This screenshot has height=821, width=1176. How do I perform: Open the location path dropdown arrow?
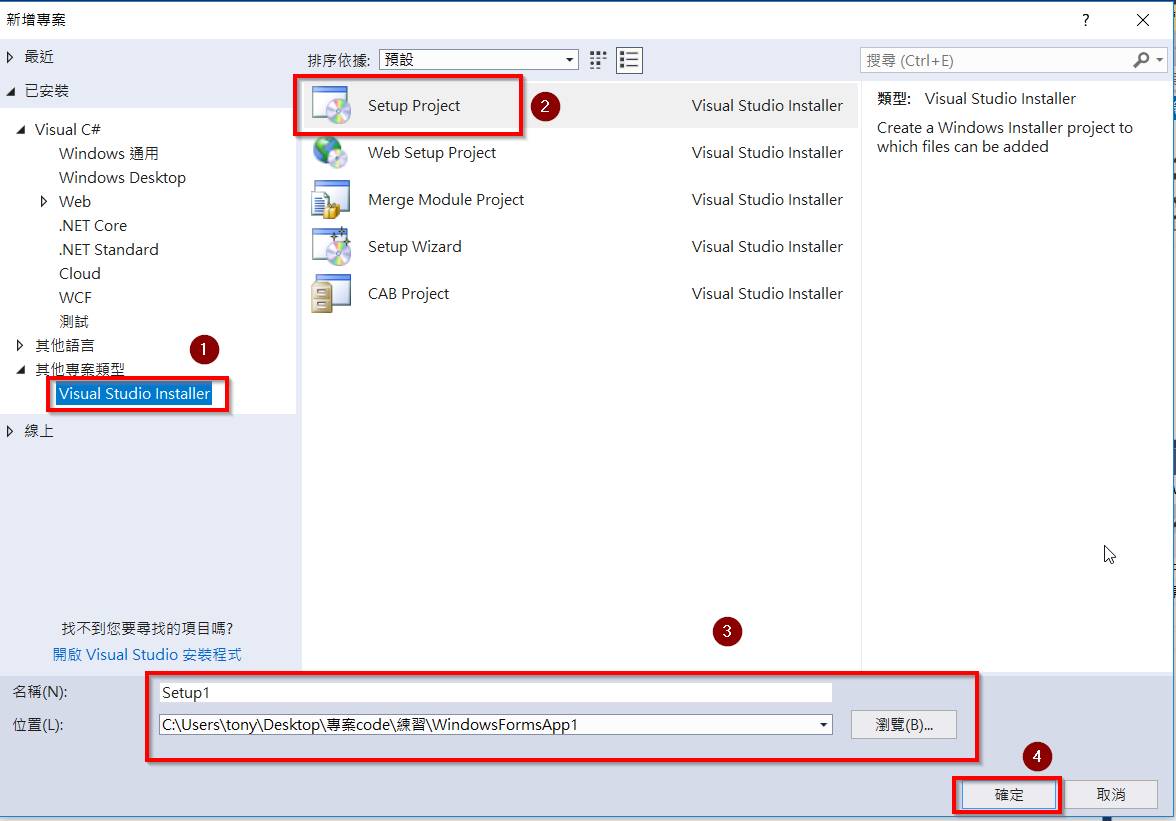tap(824, 725)
